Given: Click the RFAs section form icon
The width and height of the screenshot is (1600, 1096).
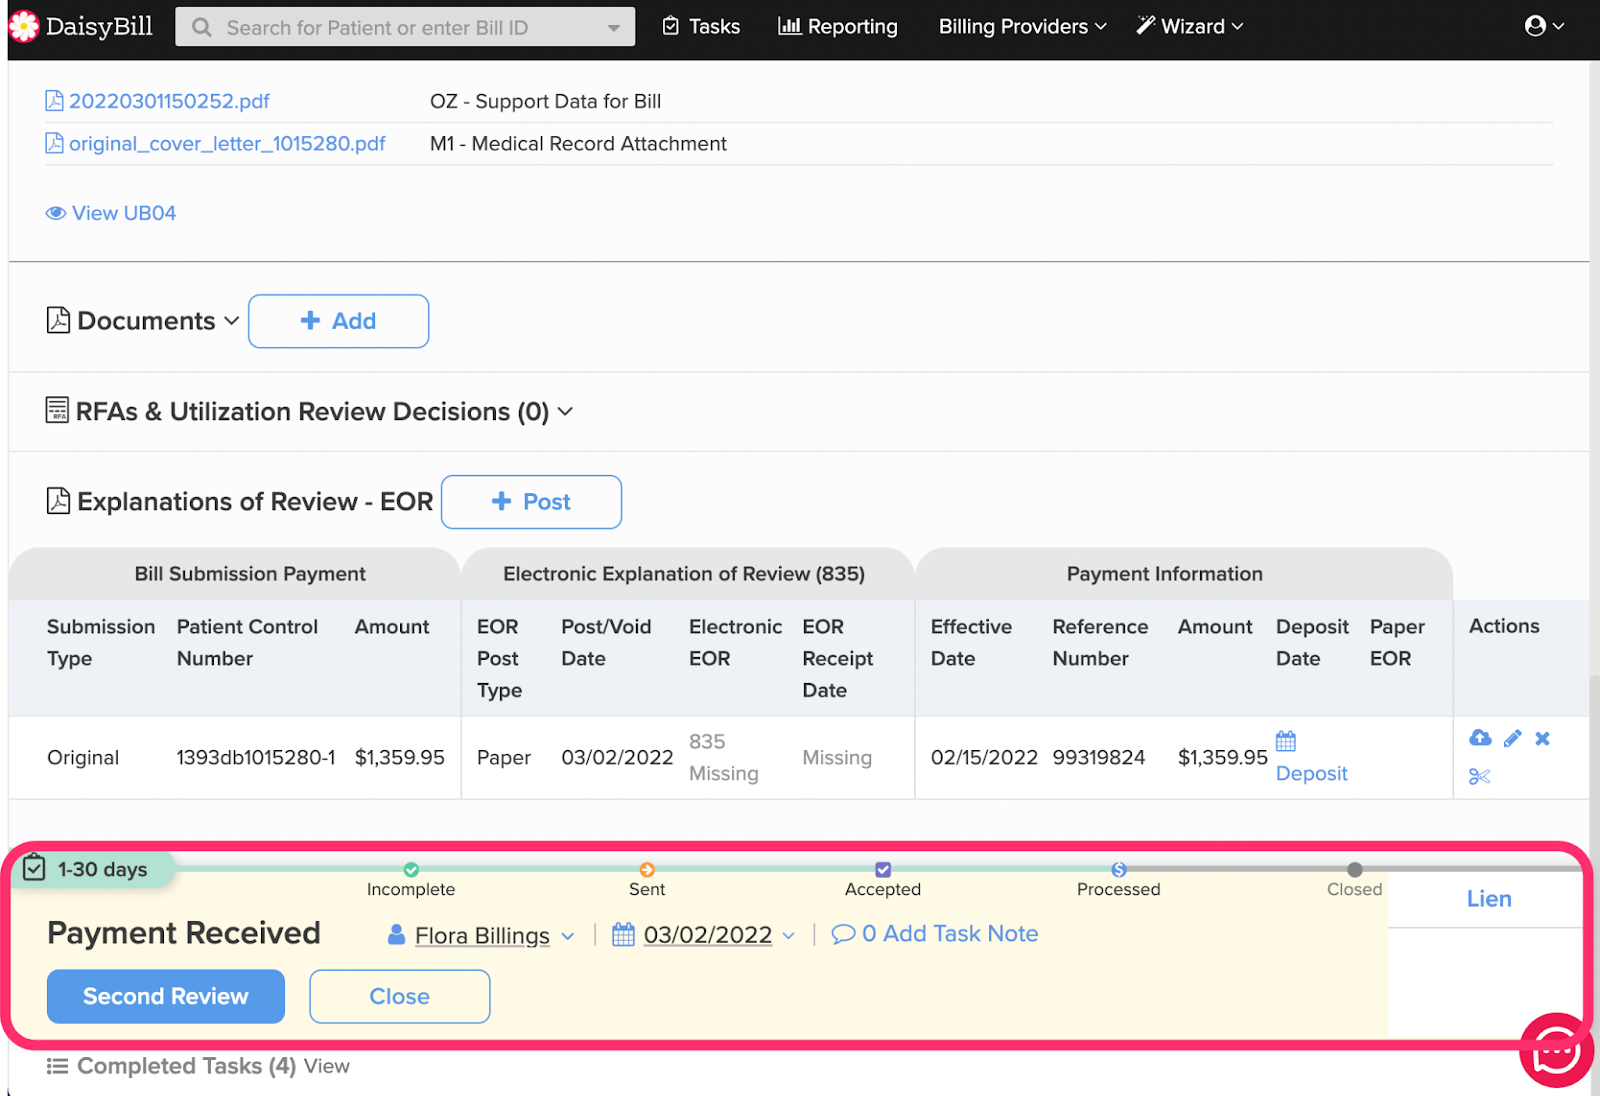Looking at the screenshot, I should [57, 410].
